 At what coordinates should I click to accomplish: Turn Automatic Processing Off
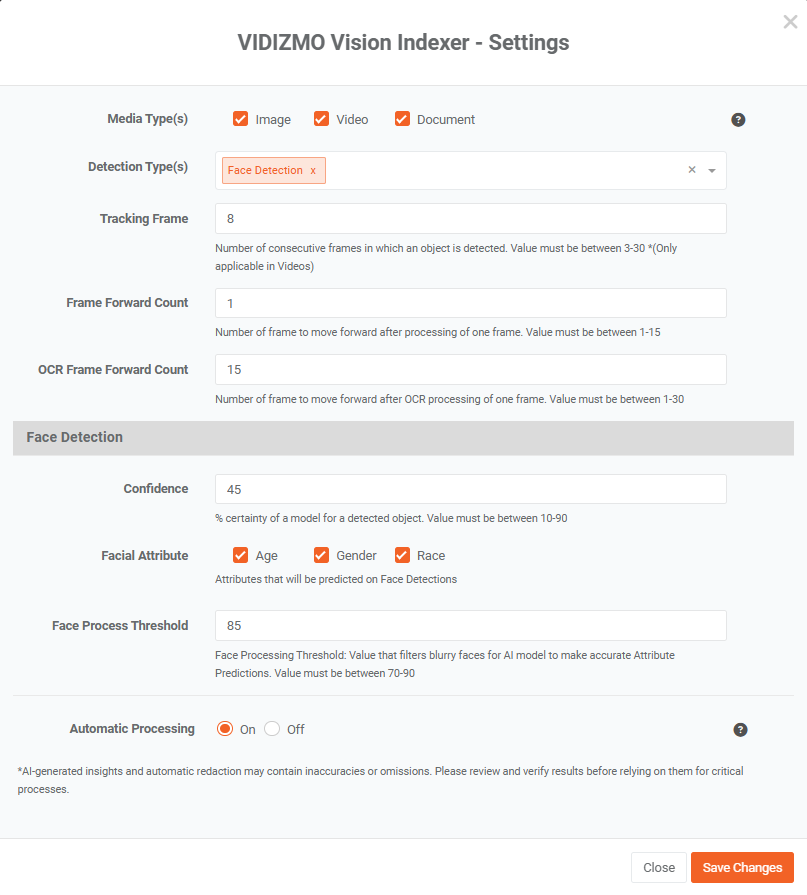[272, 729]
